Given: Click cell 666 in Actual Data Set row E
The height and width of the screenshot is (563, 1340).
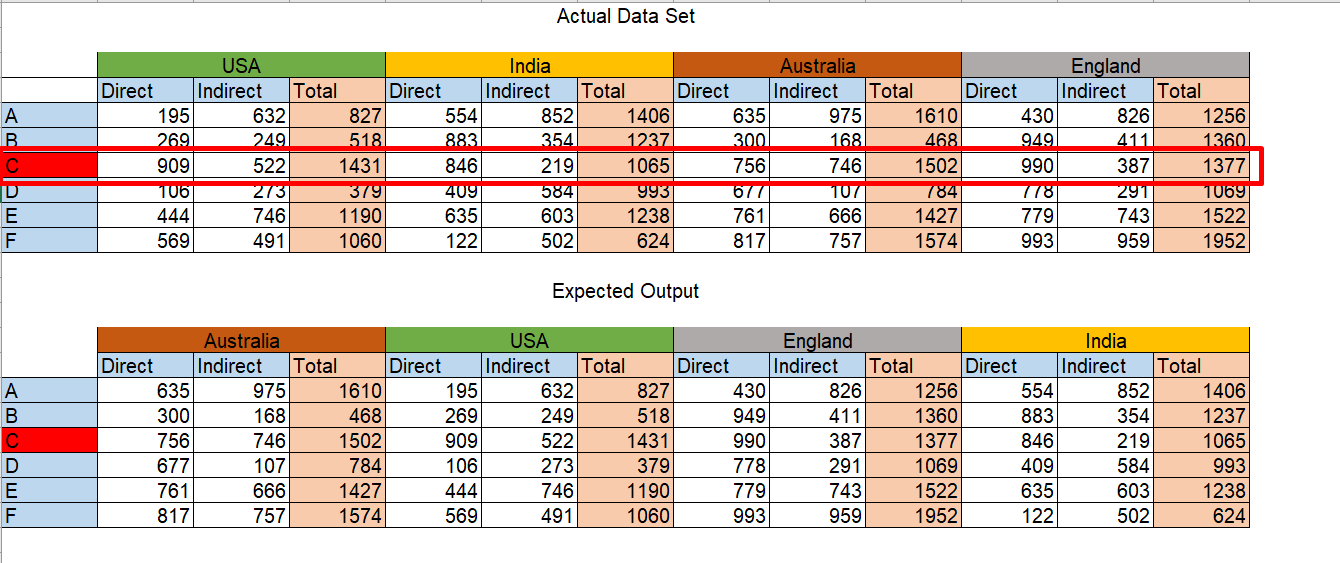Looking at the screenshot, I should [817, 215].
